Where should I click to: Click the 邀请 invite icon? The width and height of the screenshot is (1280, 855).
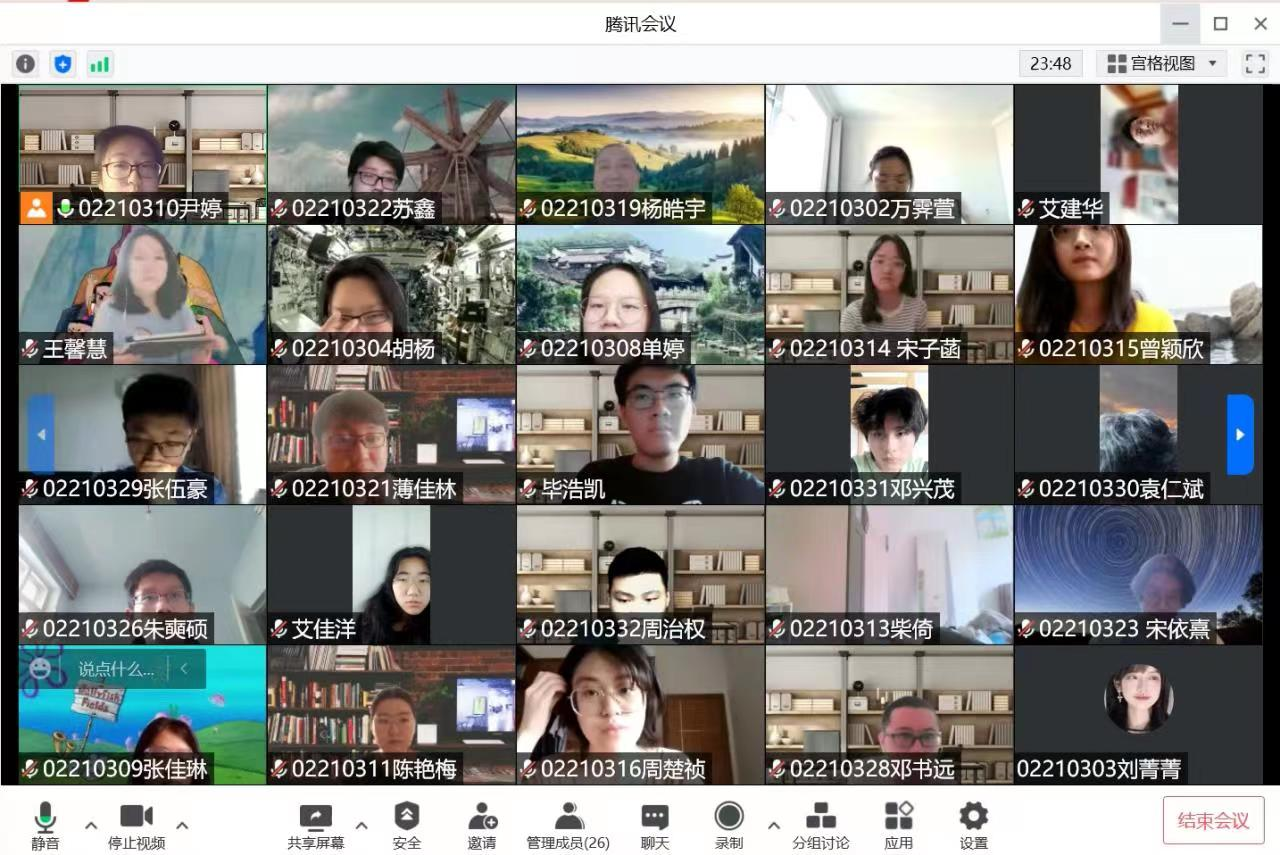482,826
